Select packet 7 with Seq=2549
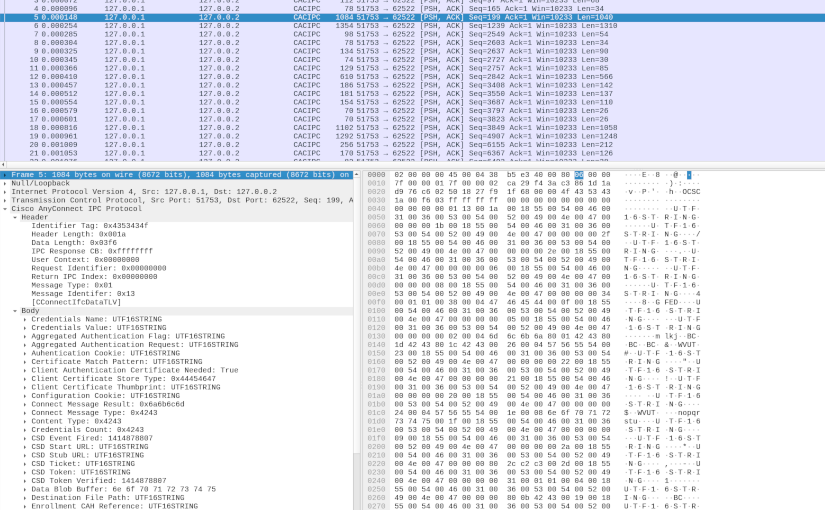The width and height of the screenshot is (825, 510). [412, 34]
